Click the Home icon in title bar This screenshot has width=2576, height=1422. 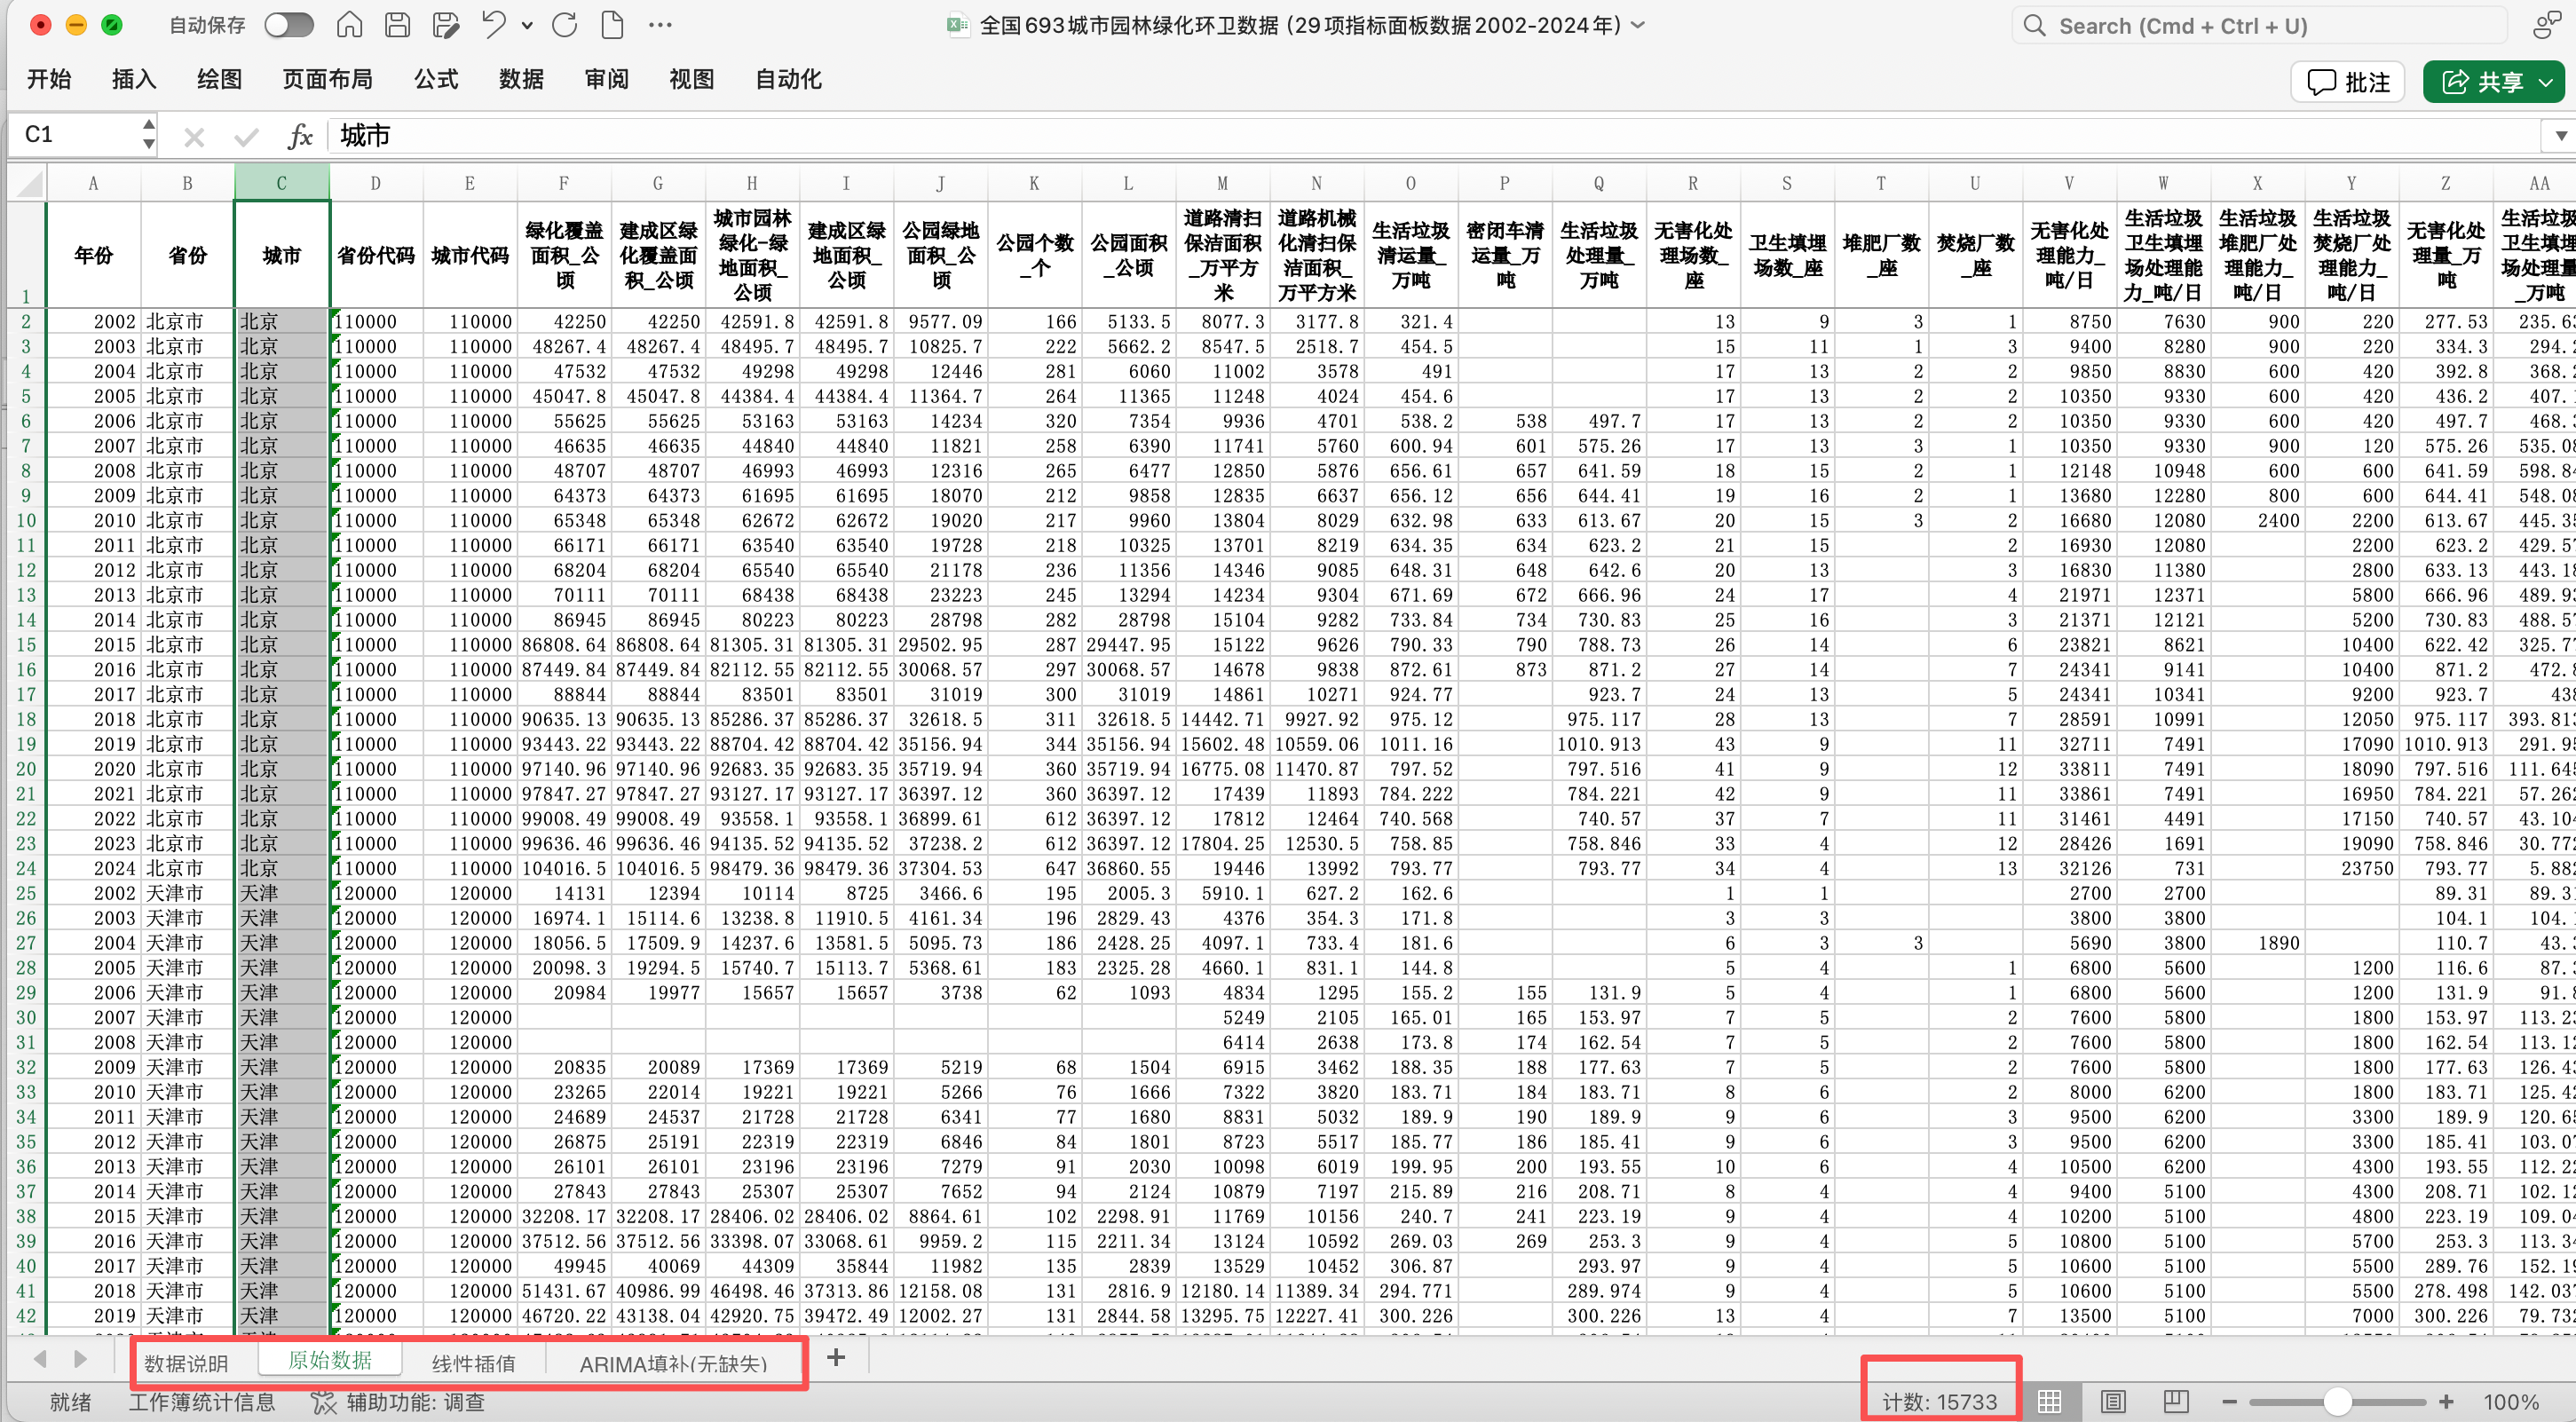tap(349, 25)
